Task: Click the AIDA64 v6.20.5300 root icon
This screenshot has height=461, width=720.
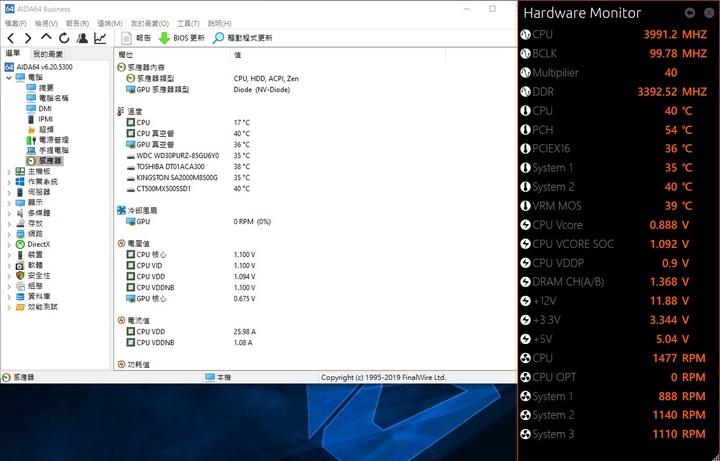Action: click(x=9, y=67)
